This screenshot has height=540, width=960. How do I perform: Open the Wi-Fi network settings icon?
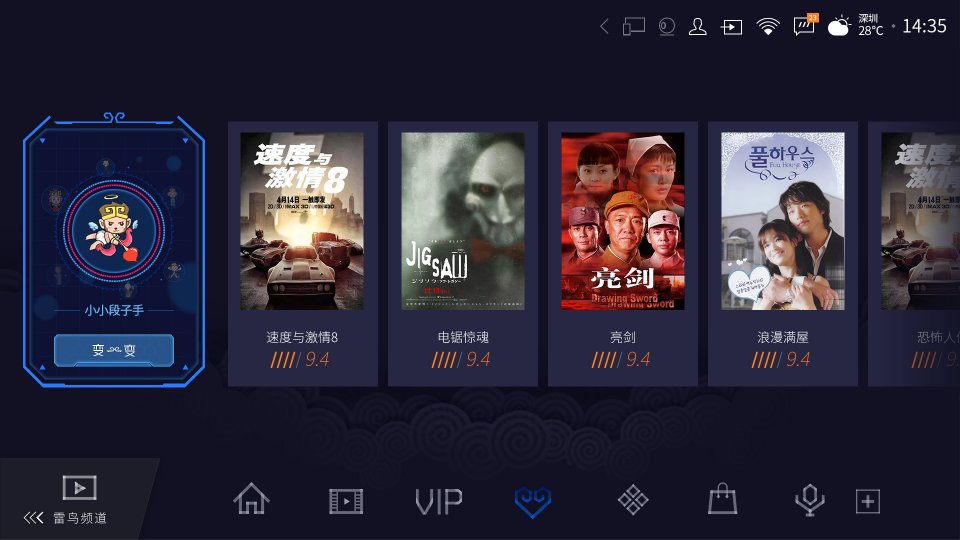(x=767, y=26)
